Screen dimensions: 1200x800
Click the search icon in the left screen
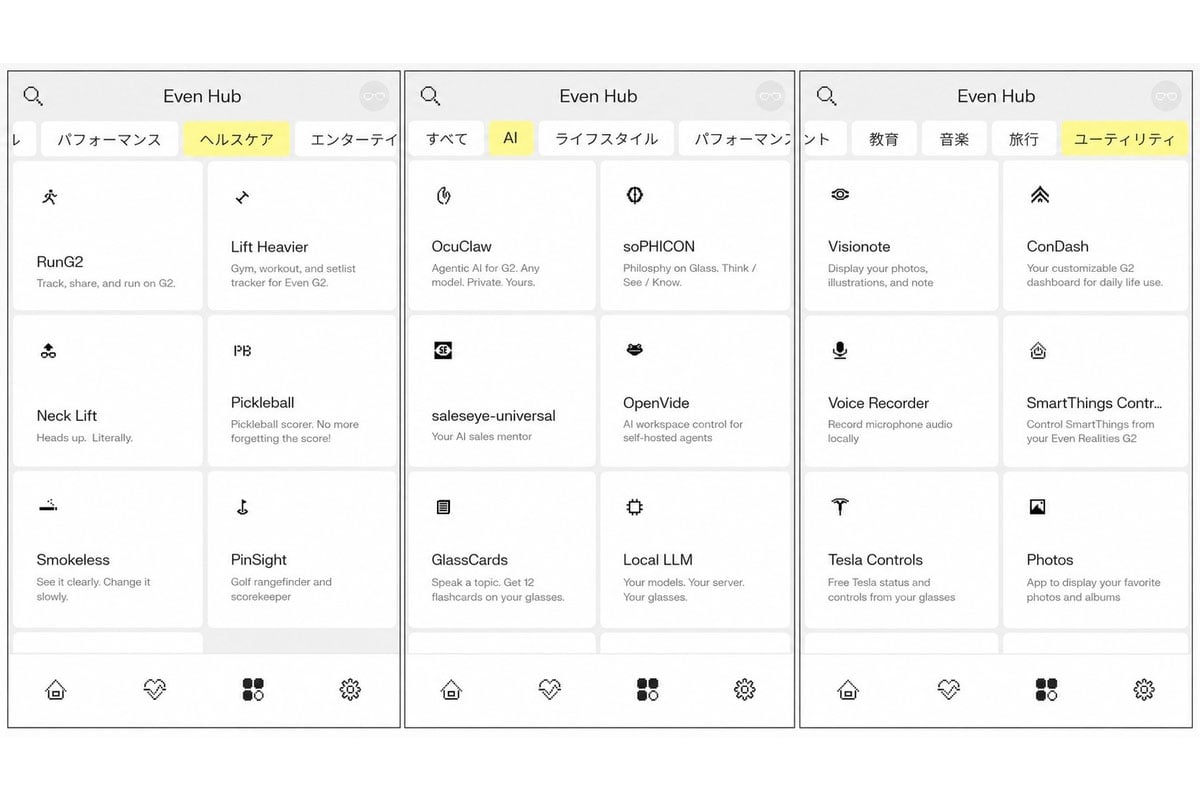pos(33,96)
